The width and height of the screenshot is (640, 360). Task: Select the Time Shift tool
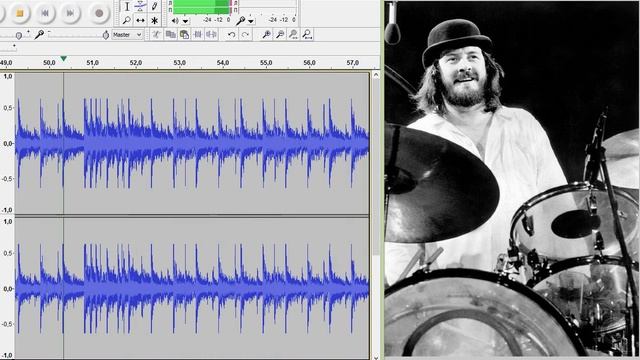point(140,20)
